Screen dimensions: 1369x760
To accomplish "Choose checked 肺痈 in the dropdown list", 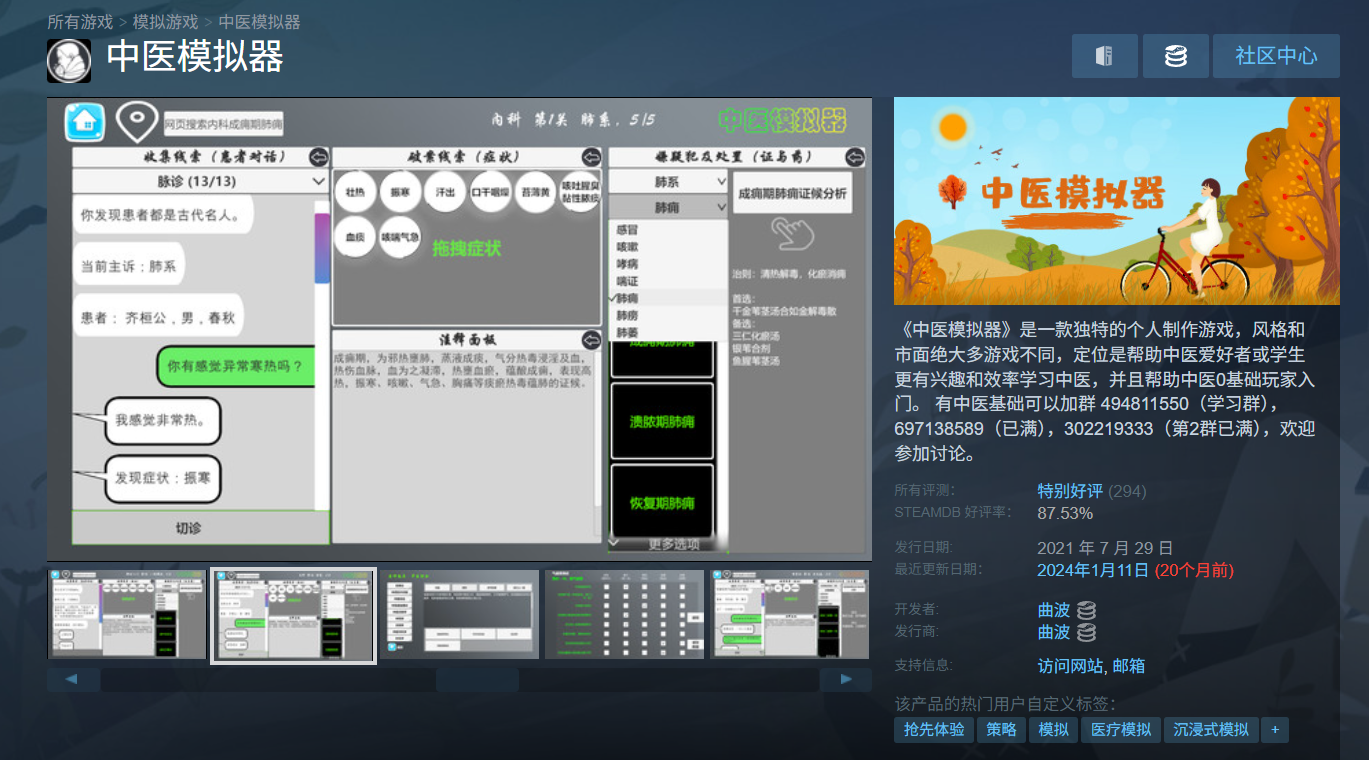I will click(x=668, y=298).
